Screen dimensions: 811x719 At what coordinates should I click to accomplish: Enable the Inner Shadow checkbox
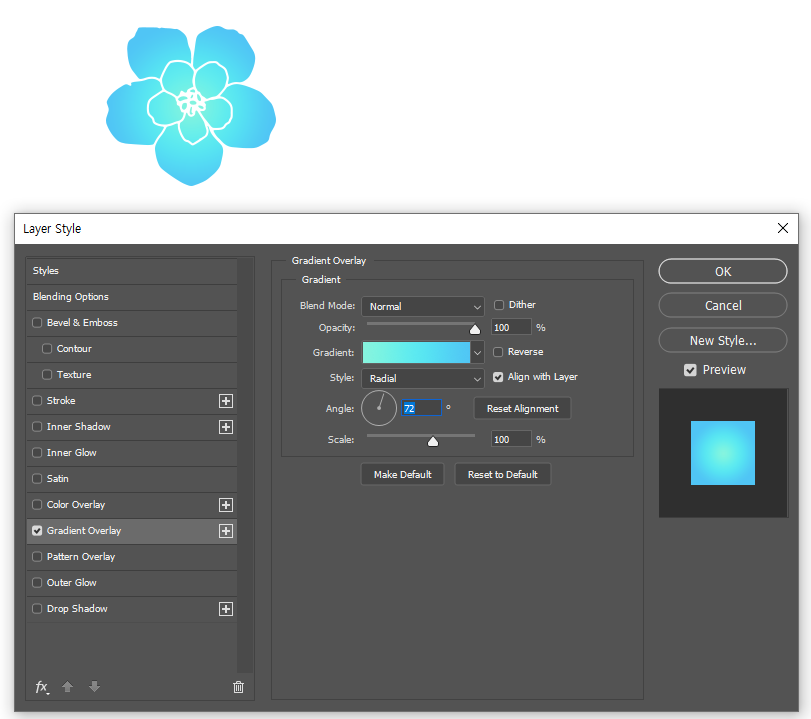[37, 427]
